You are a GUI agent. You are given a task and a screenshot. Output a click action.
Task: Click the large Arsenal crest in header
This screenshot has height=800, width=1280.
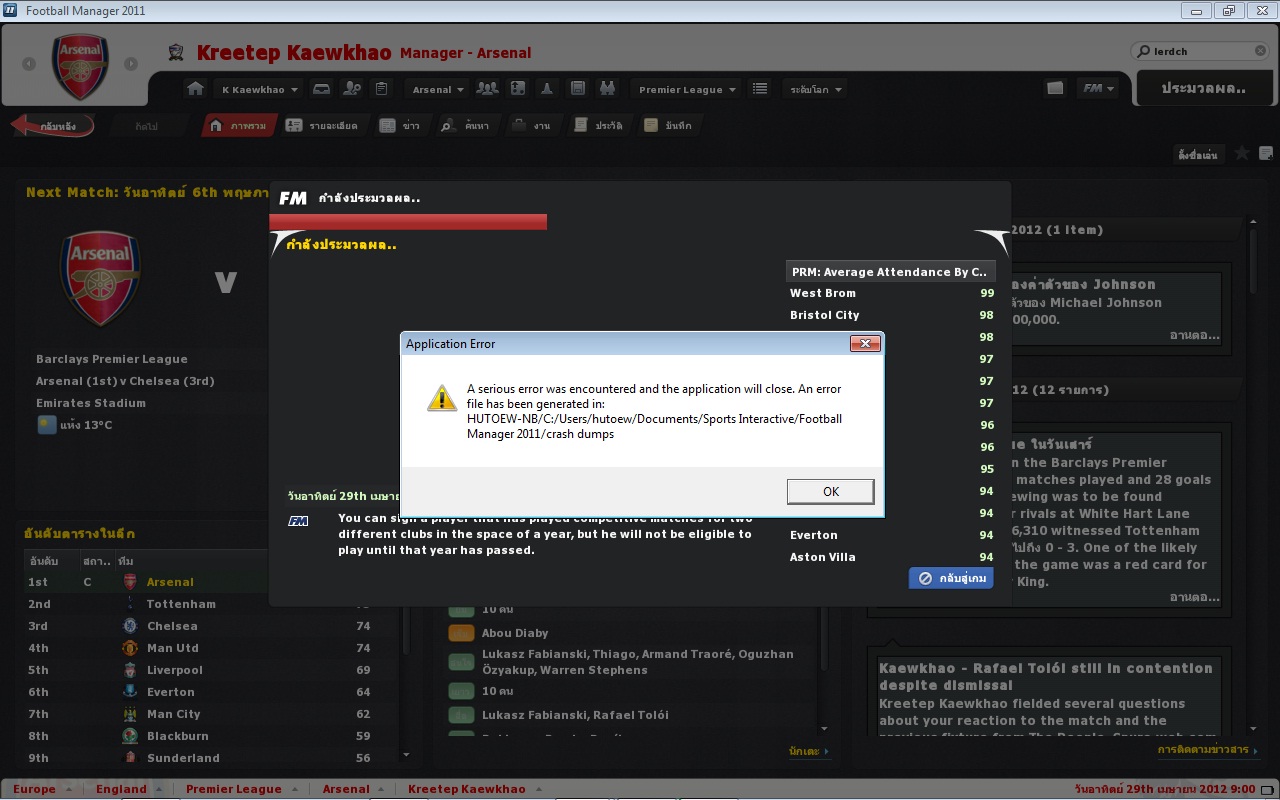[80, 66]
